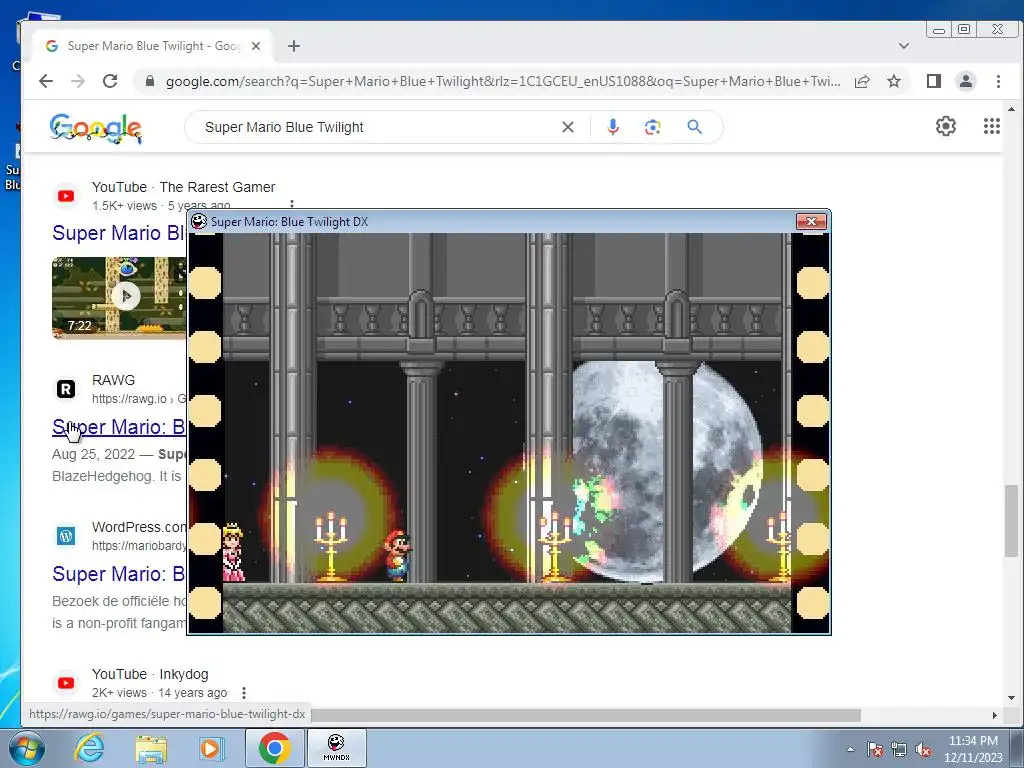Click "YouTube · Inkydog" source text
Viewport: 1024px width, 768px height.
pos(150,674)
